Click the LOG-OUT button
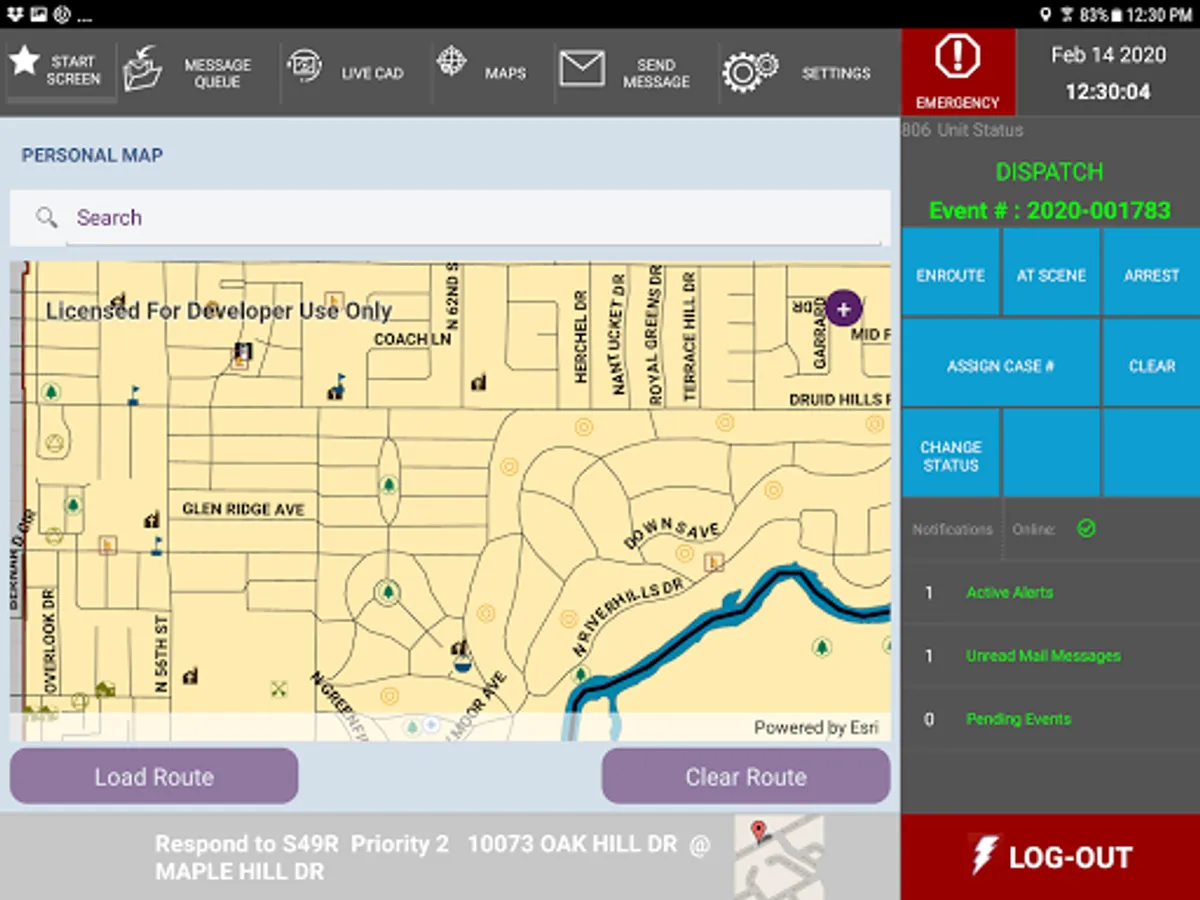1200x900 pixels. pyautogui.click(x=1050, y=857)
